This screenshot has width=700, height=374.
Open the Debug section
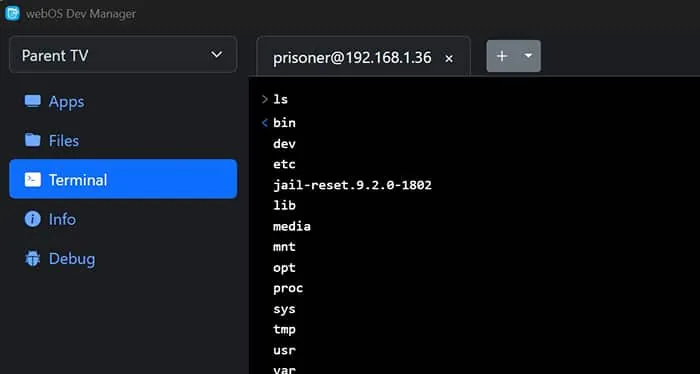tap(123, 258)
